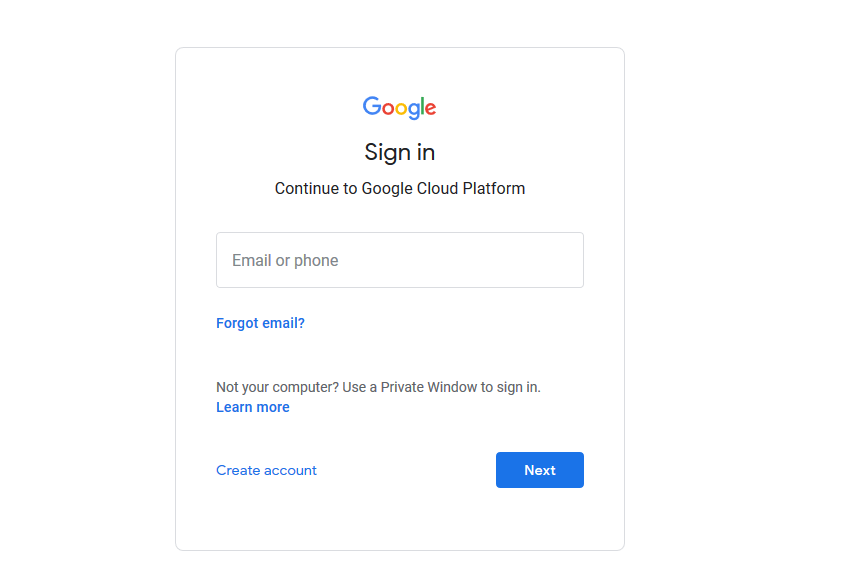Viewport: 862px width, 565px height.
Task: Open the Learn more link
Action: click(x=252, y=407)
